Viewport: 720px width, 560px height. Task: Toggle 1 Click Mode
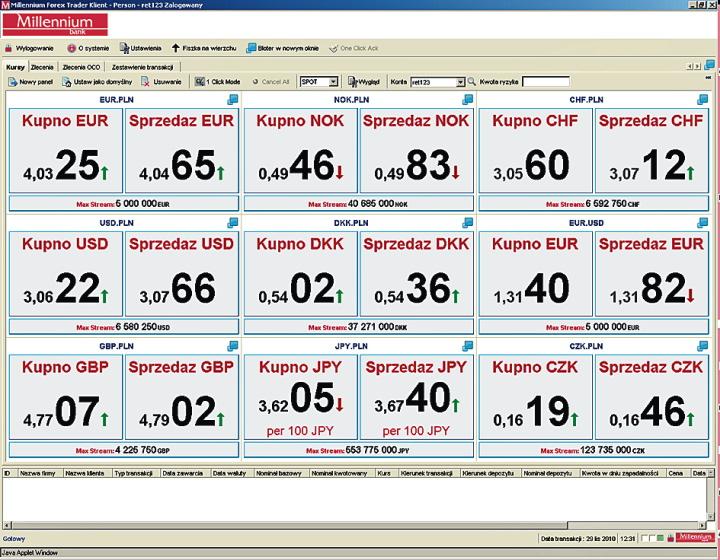[x=199, y=82]
